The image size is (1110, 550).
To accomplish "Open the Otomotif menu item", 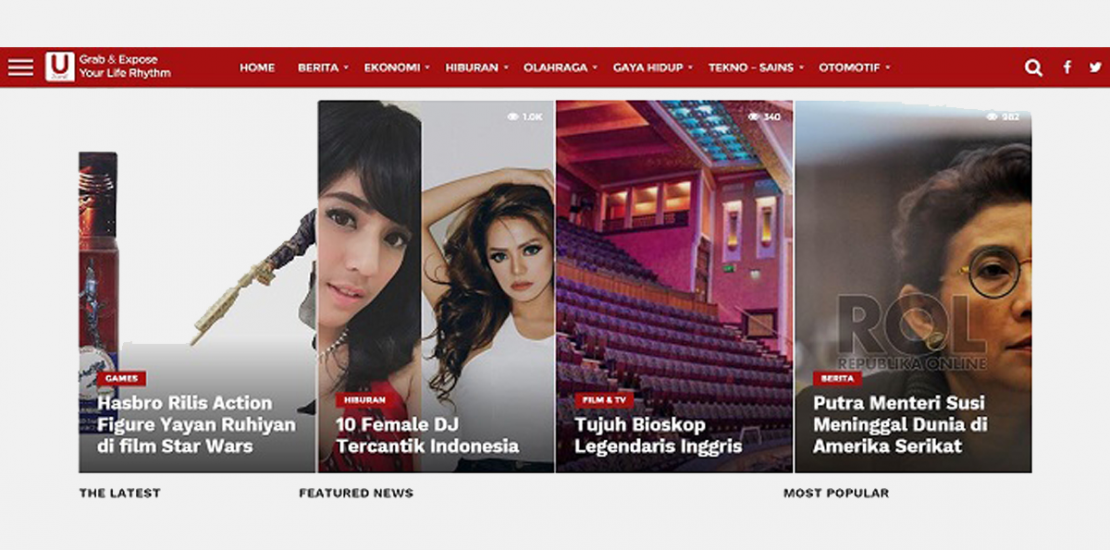I will [854, 68].
